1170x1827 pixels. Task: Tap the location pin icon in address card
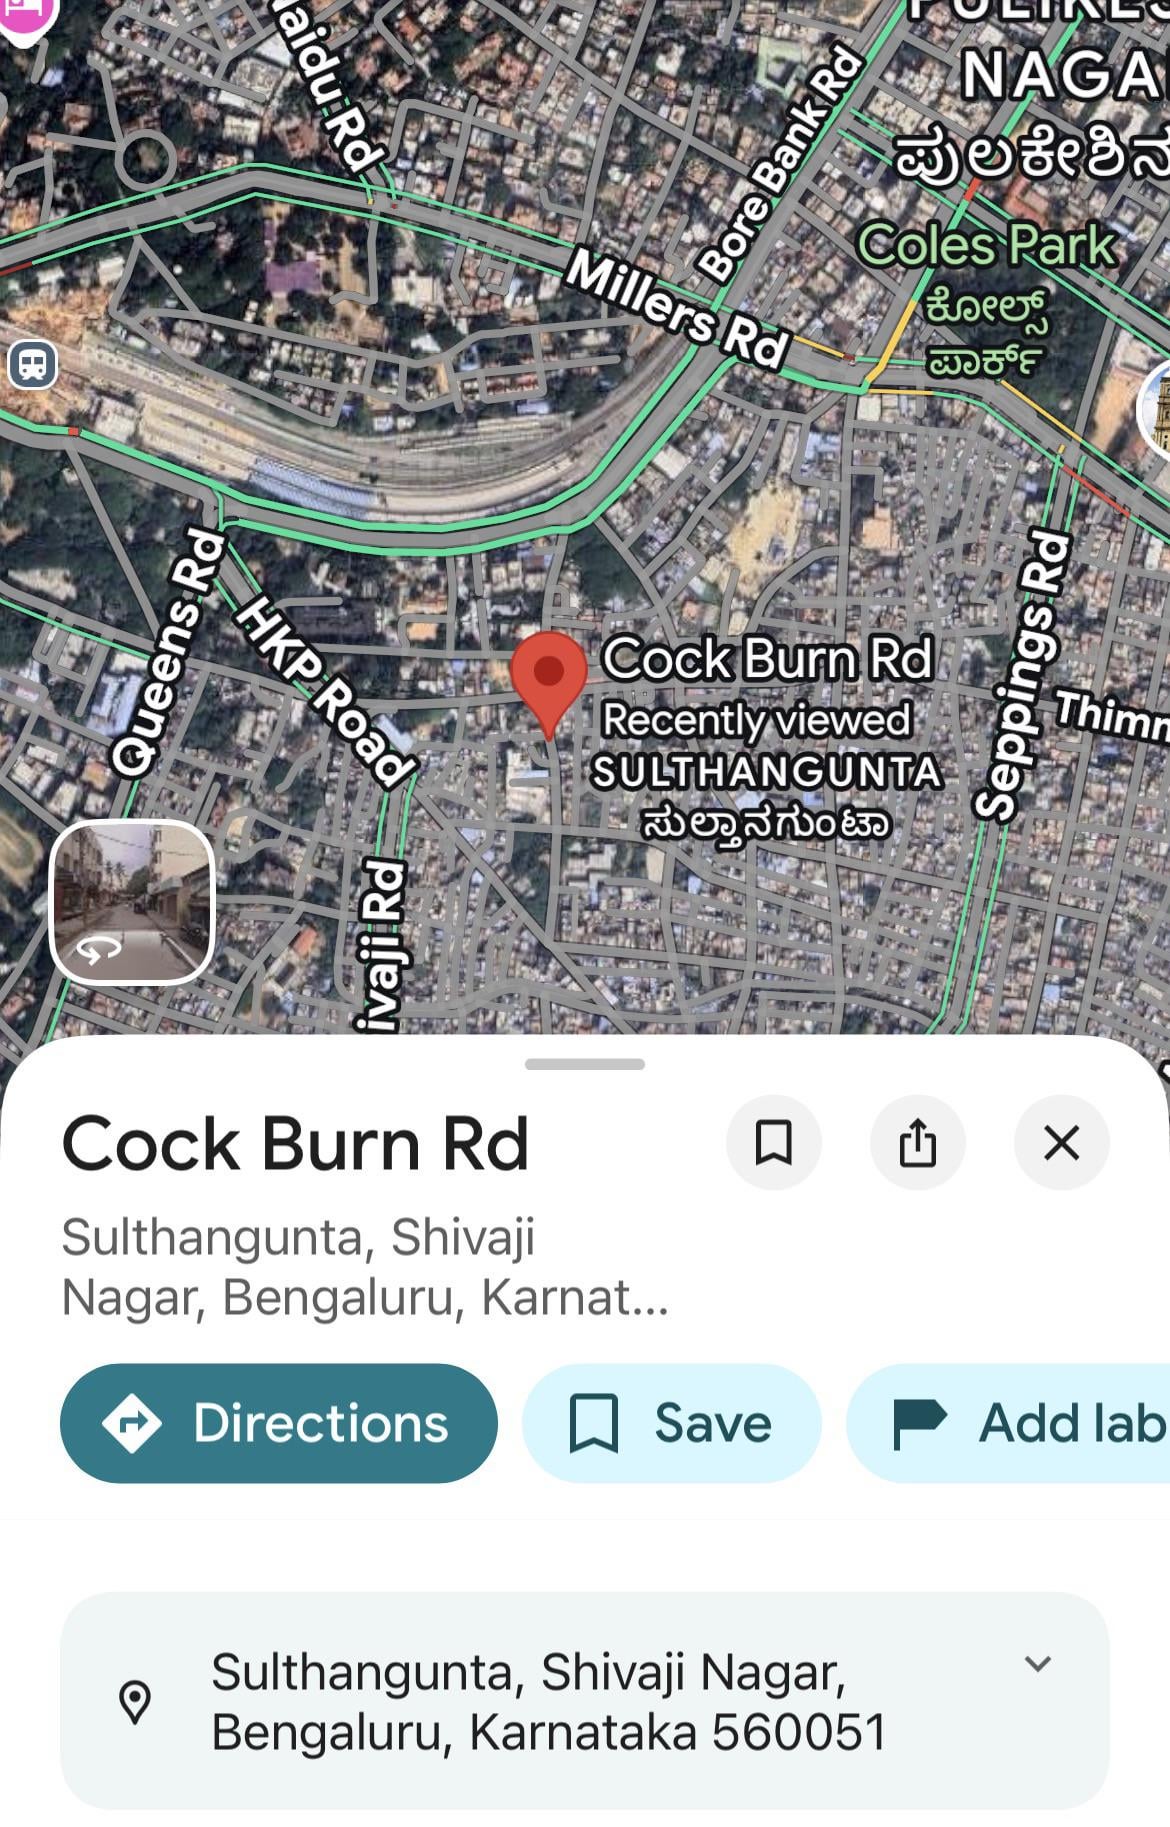coord(135,1701)
